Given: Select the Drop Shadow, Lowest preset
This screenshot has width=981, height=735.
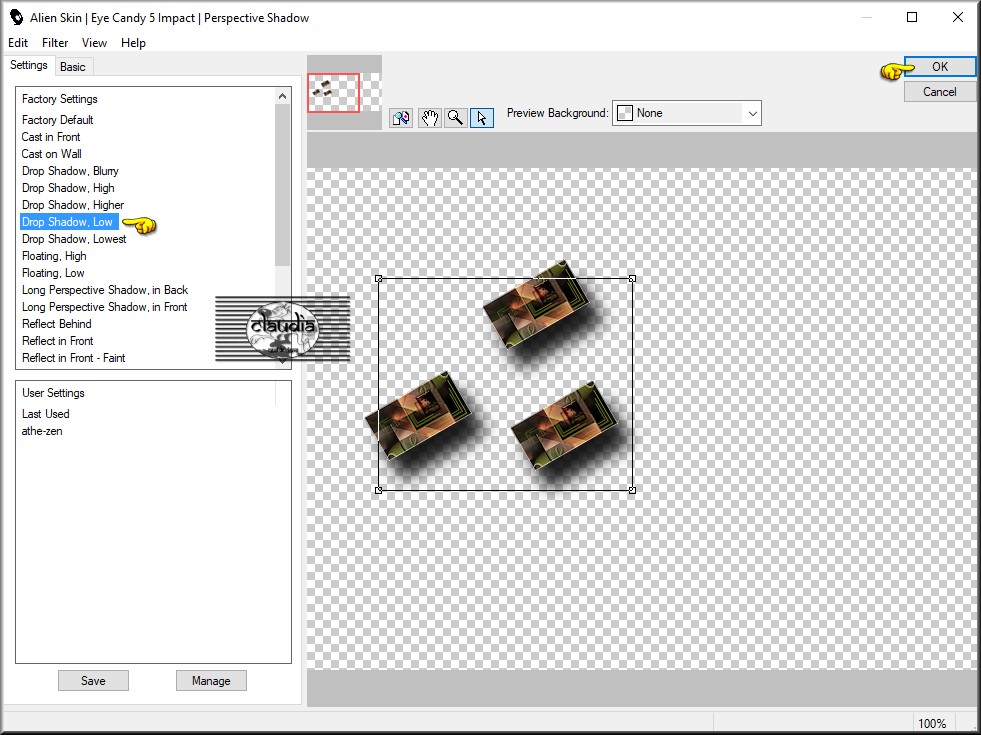Looking at the screenshot, I should tap(74, 238).
